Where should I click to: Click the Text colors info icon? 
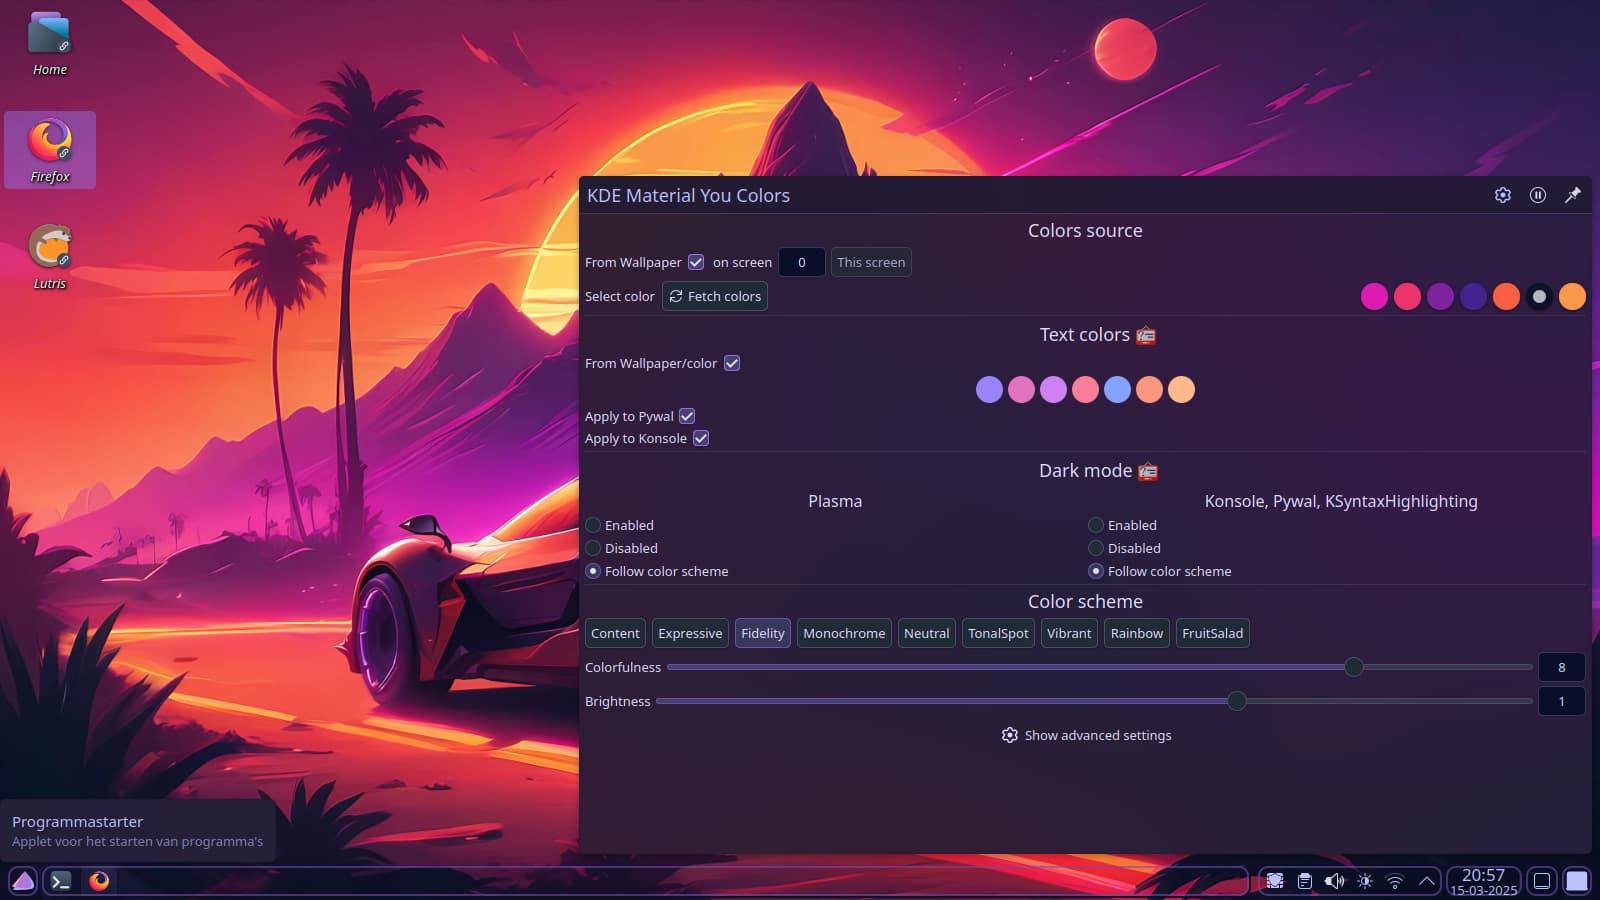[x=1146, y=335]
